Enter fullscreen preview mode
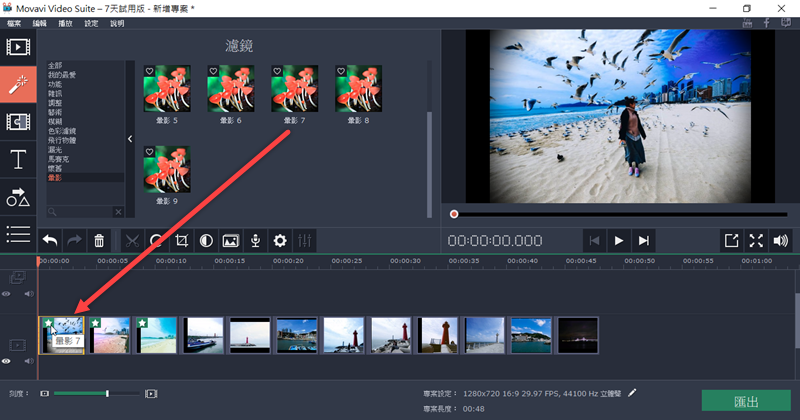This screenshot has width=800, height=420. (756, 241)
